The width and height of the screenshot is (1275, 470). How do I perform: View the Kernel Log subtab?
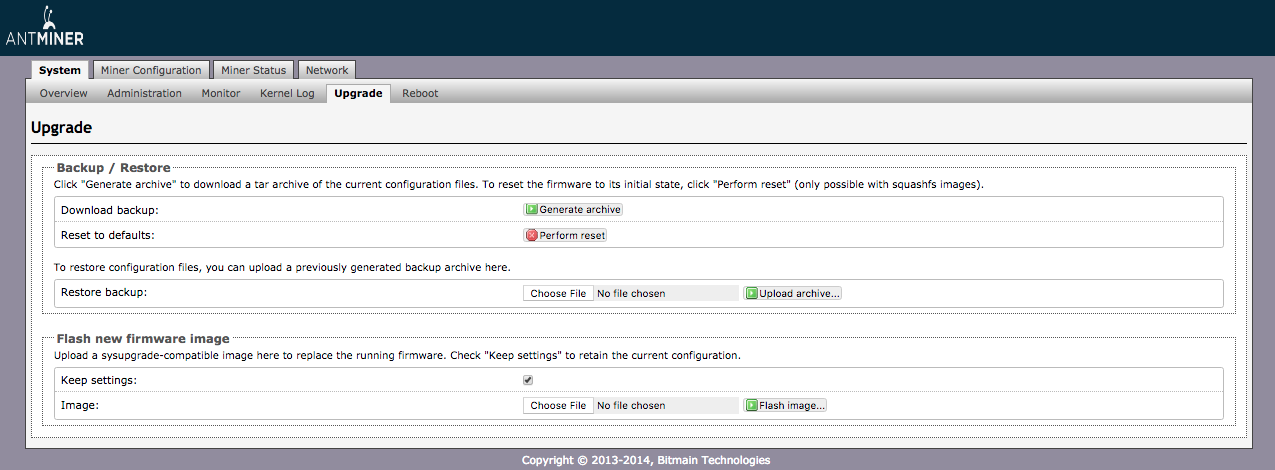(x=287, y=93)
